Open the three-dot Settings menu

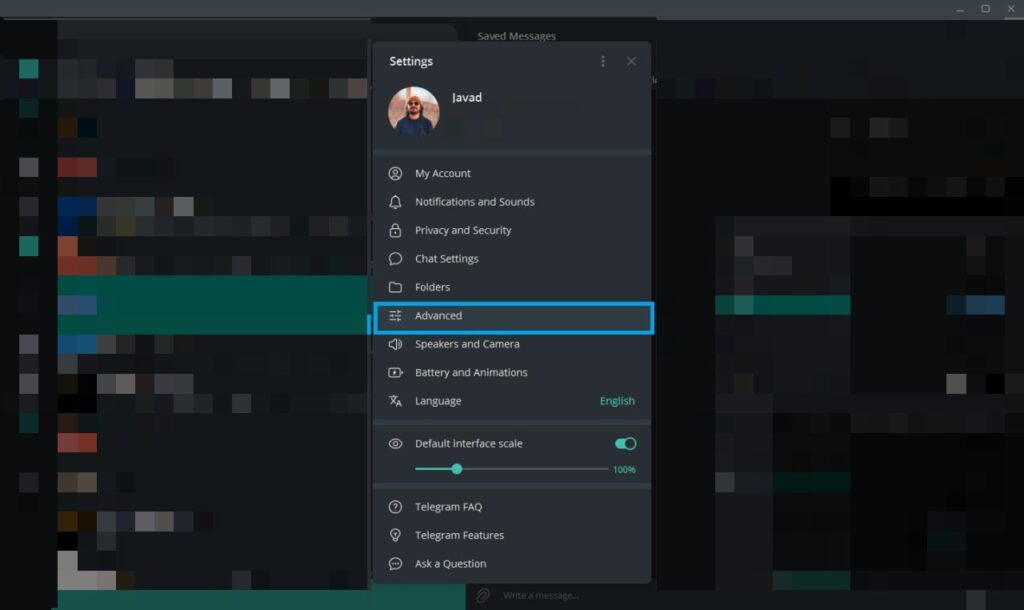point(602,61)
